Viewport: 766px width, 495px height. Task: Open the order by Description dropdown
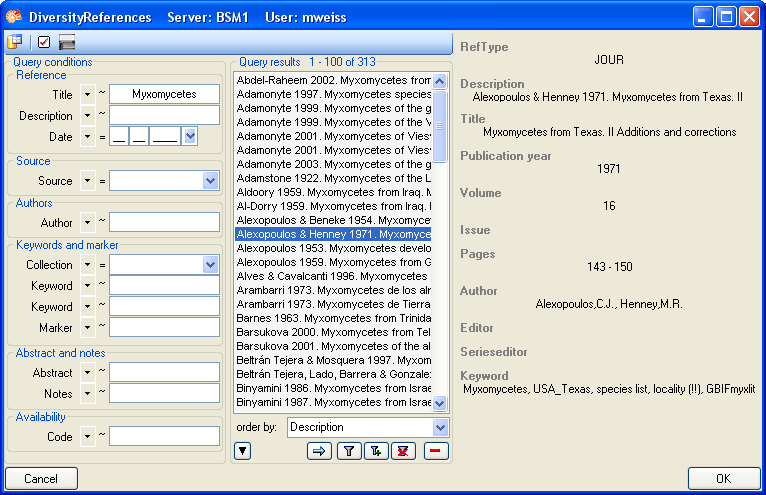point(440,427)
